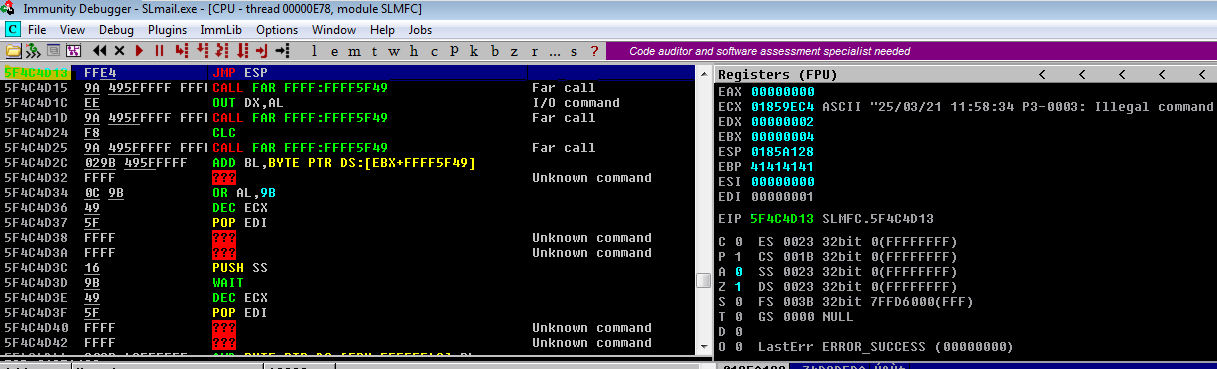Click the Trace into toolbar icon

click(x=221, y=50)
